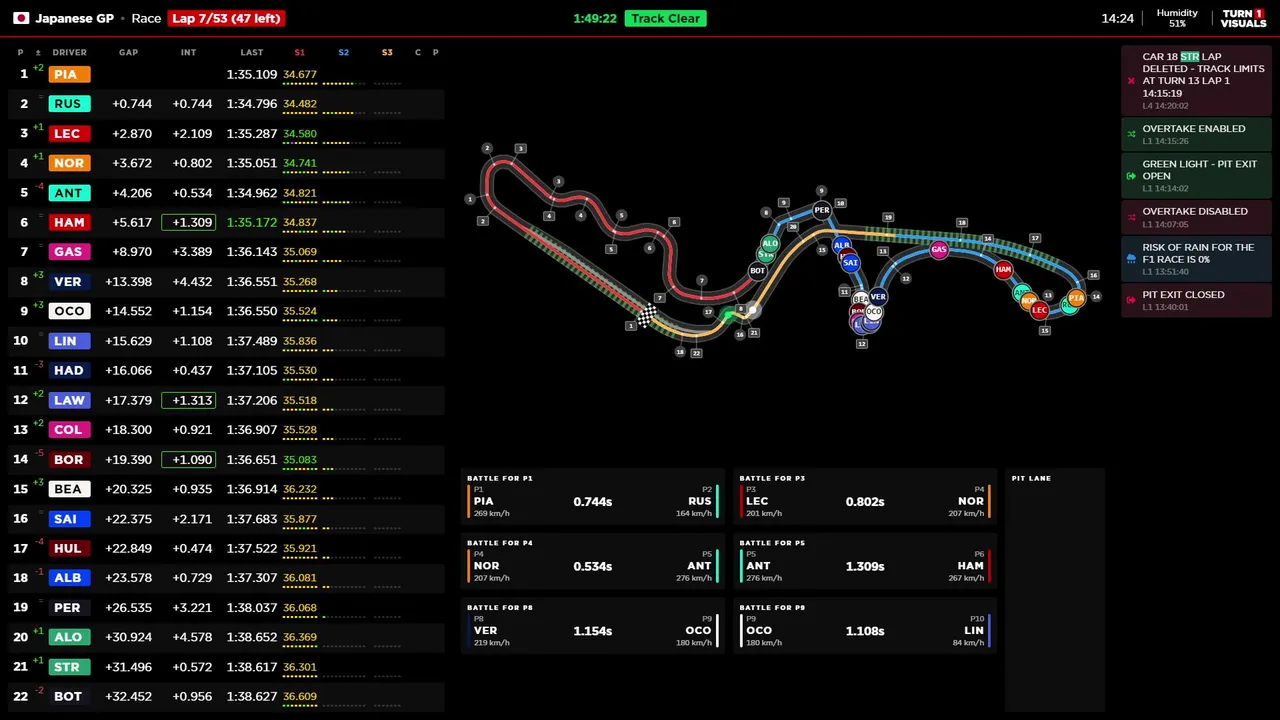
Task: Click the Track Clear status badge
Action: pyautogui.click(x=665, y=18)
